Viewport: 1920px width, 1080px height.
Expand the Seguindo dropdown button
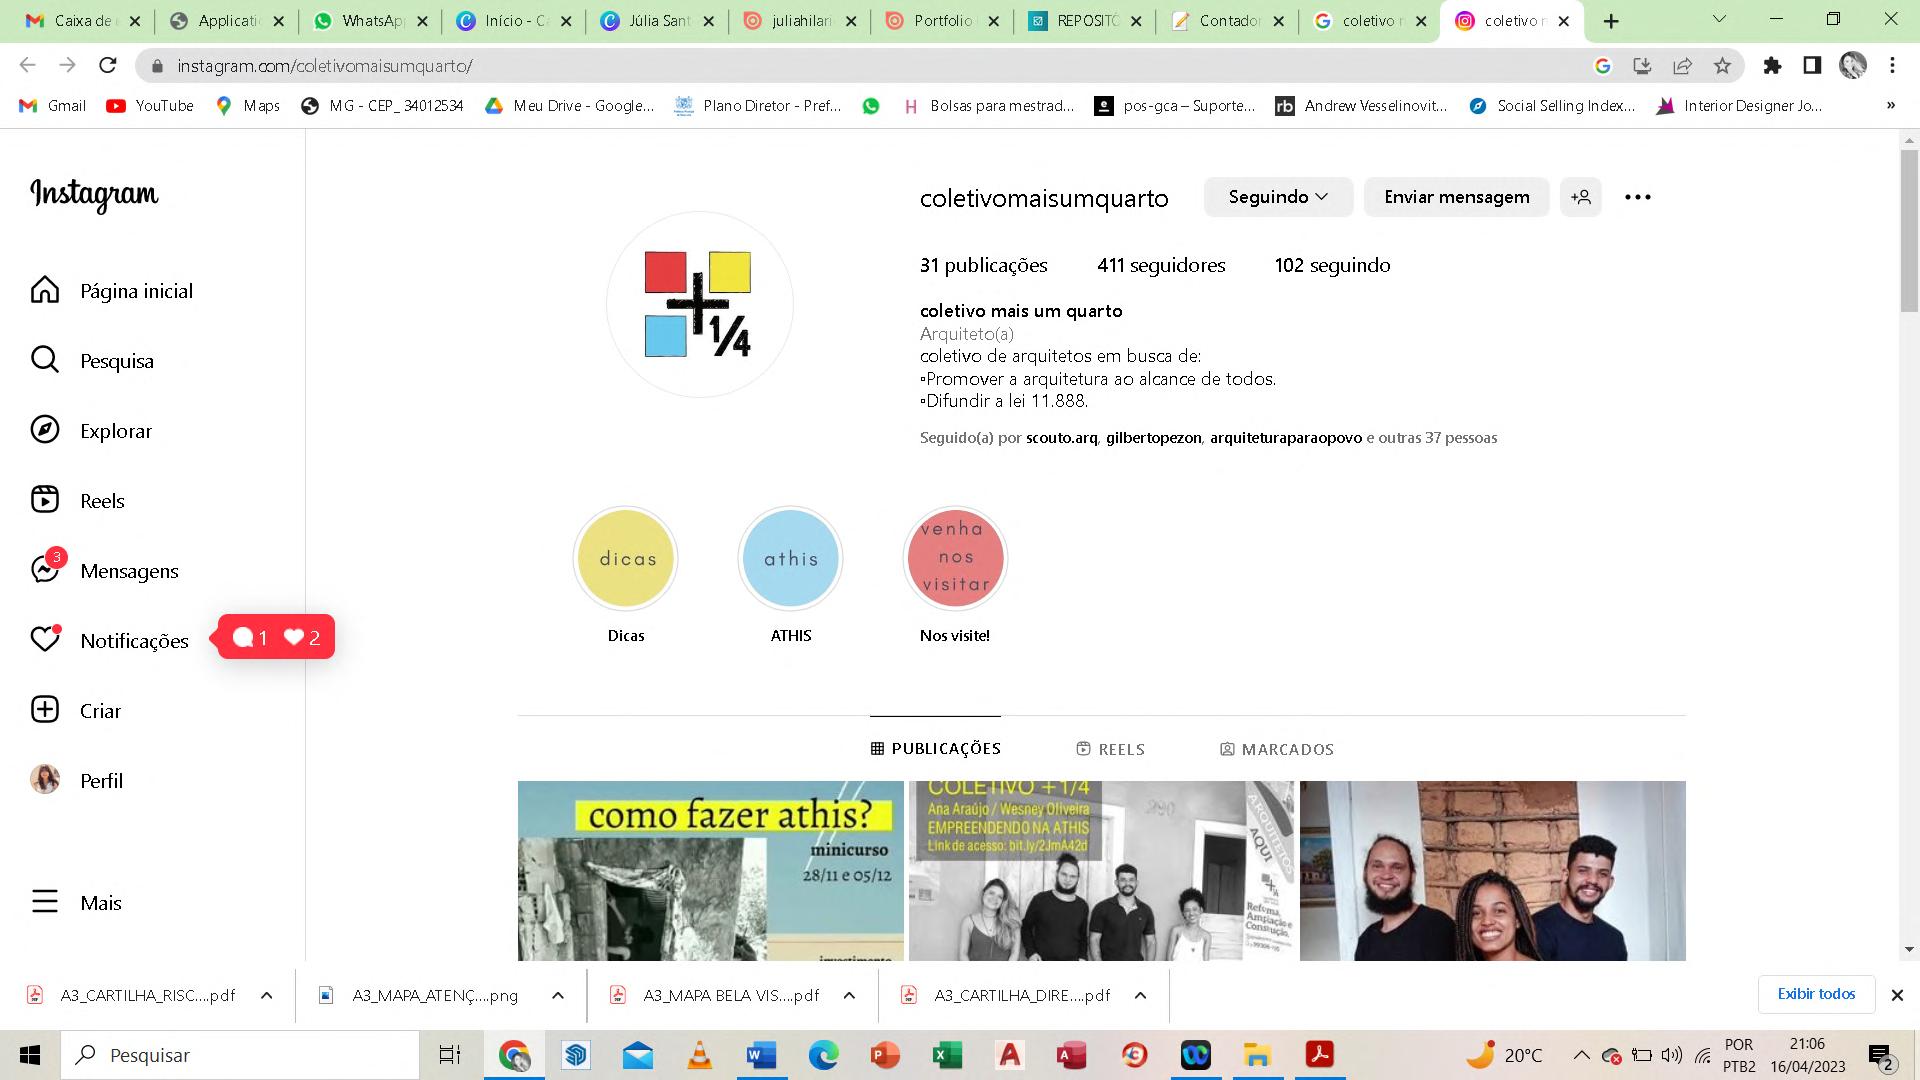coord(1278,197)
